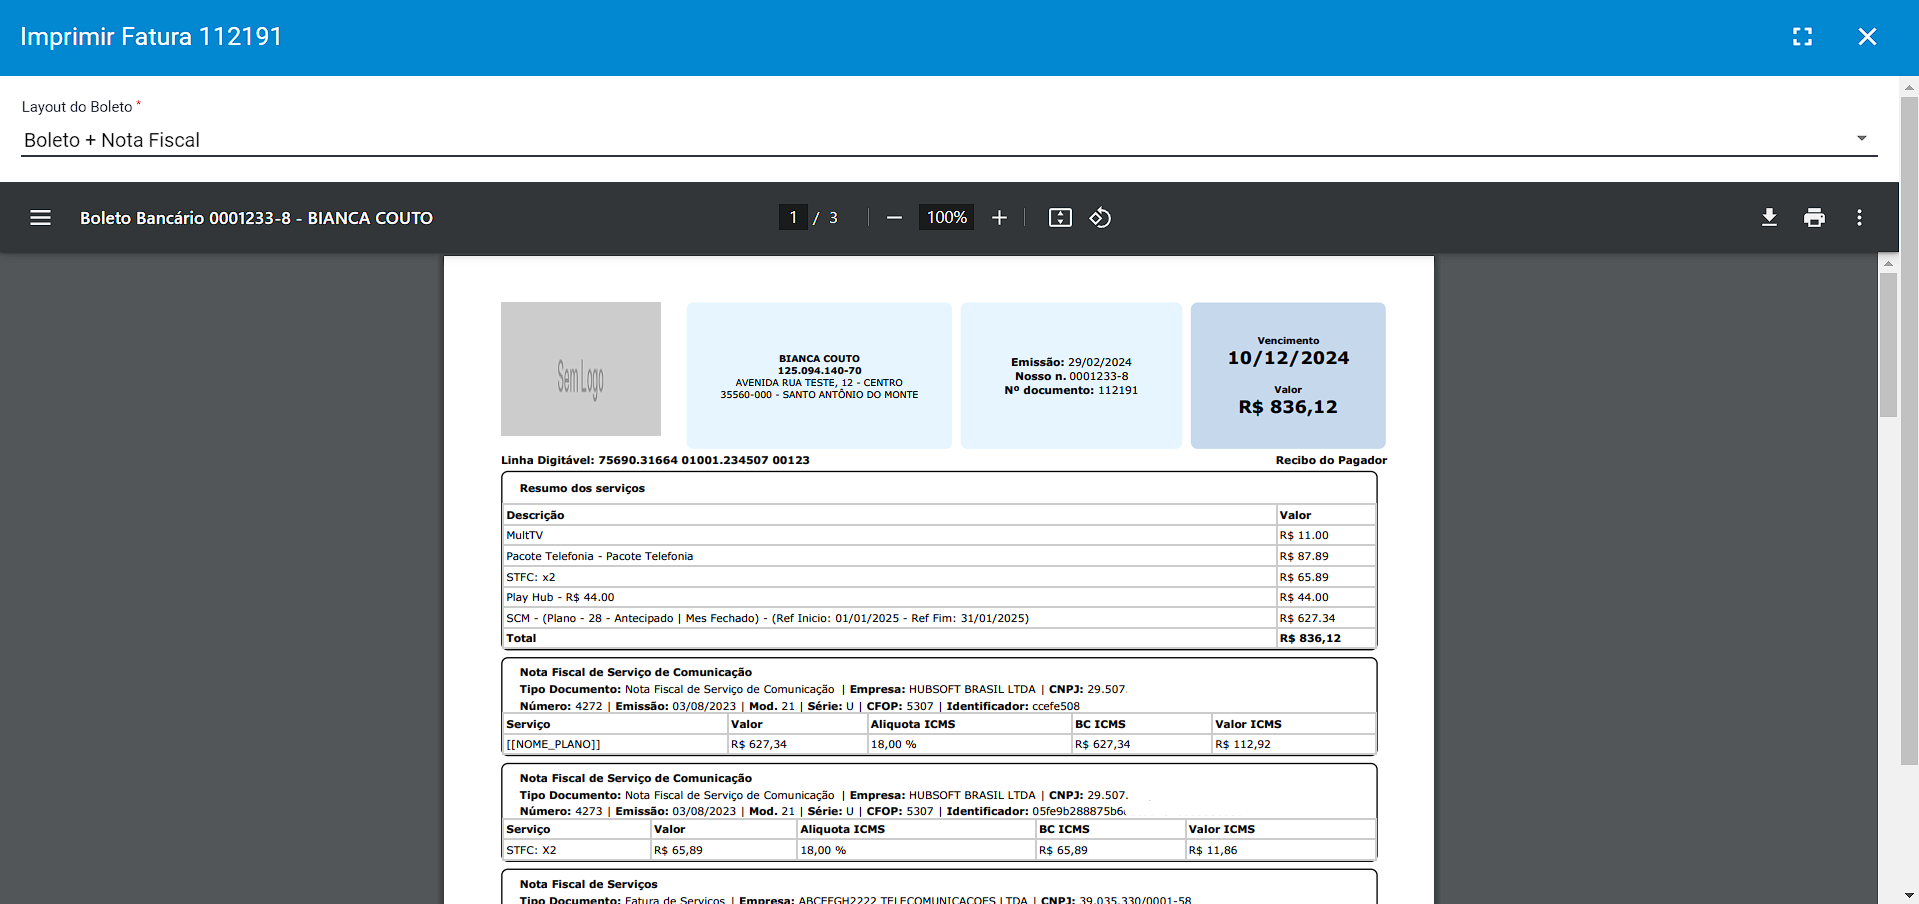Zoom in the PDF with plus icon

coord(999,218)
